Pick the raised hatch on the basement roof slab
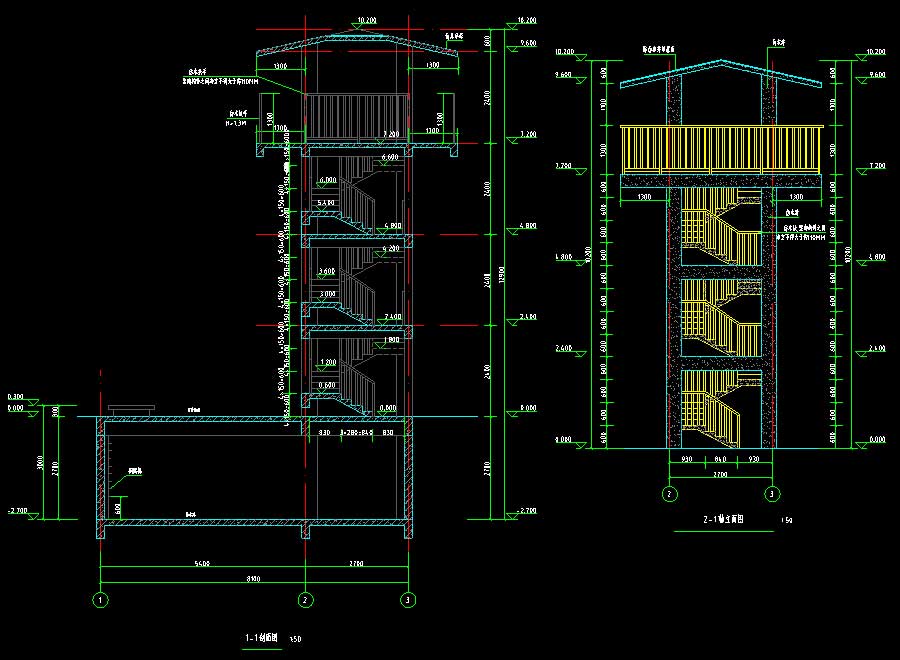 [131, 410]
